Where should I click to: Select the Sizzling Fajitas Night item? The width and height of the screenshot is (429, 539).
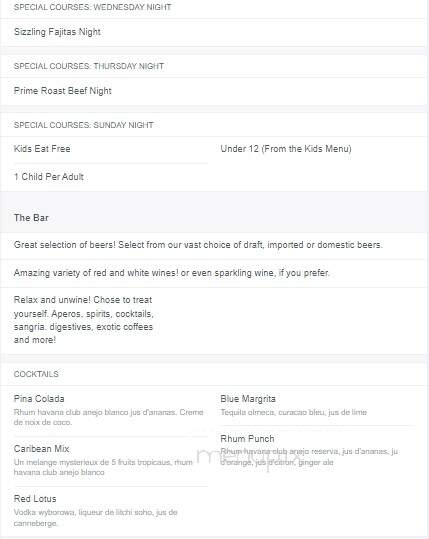(x=57, y=32)
